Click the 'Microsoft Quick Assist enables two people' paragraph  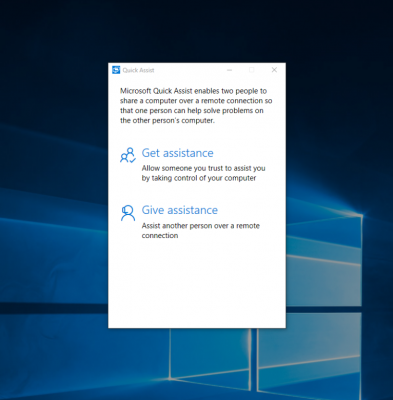pyautogui.click(x=196, y=106)
